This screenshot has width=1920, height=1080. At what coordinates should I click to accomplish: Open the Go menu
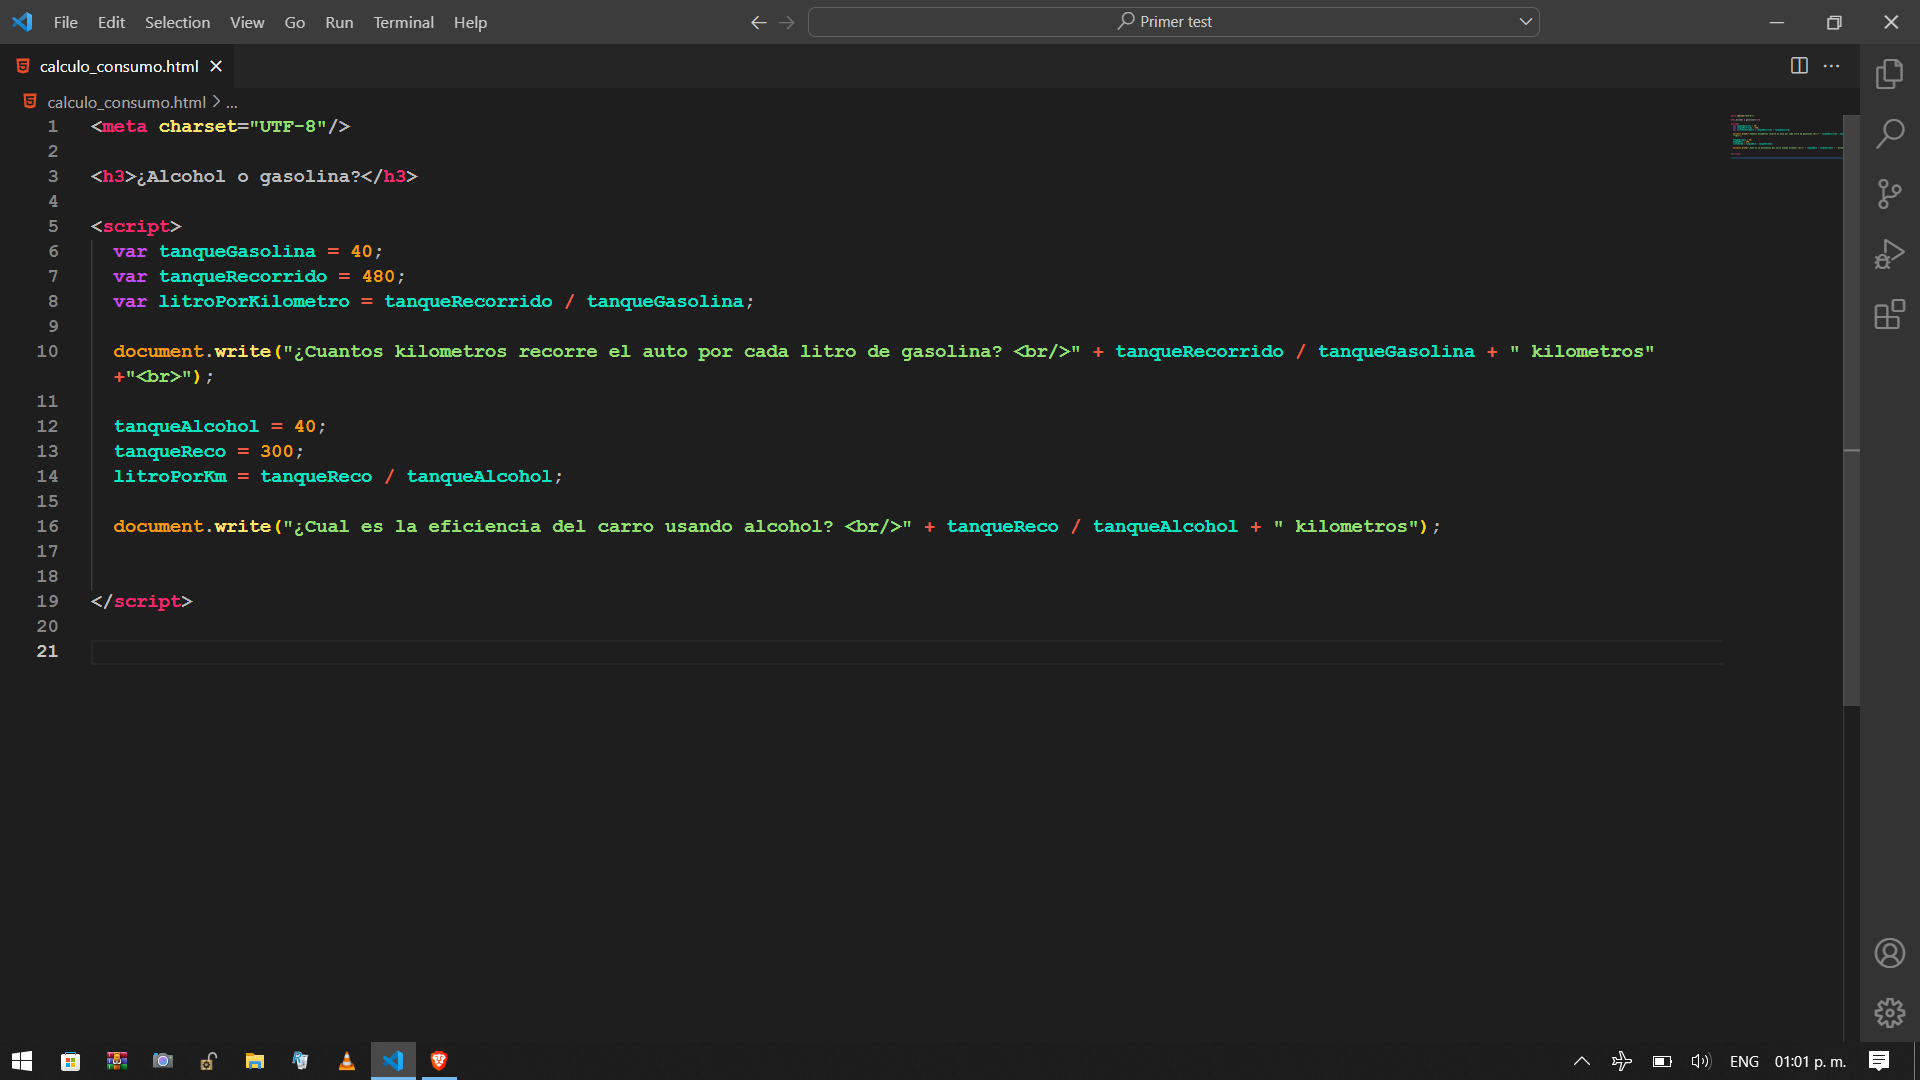(x=294, y=22)
